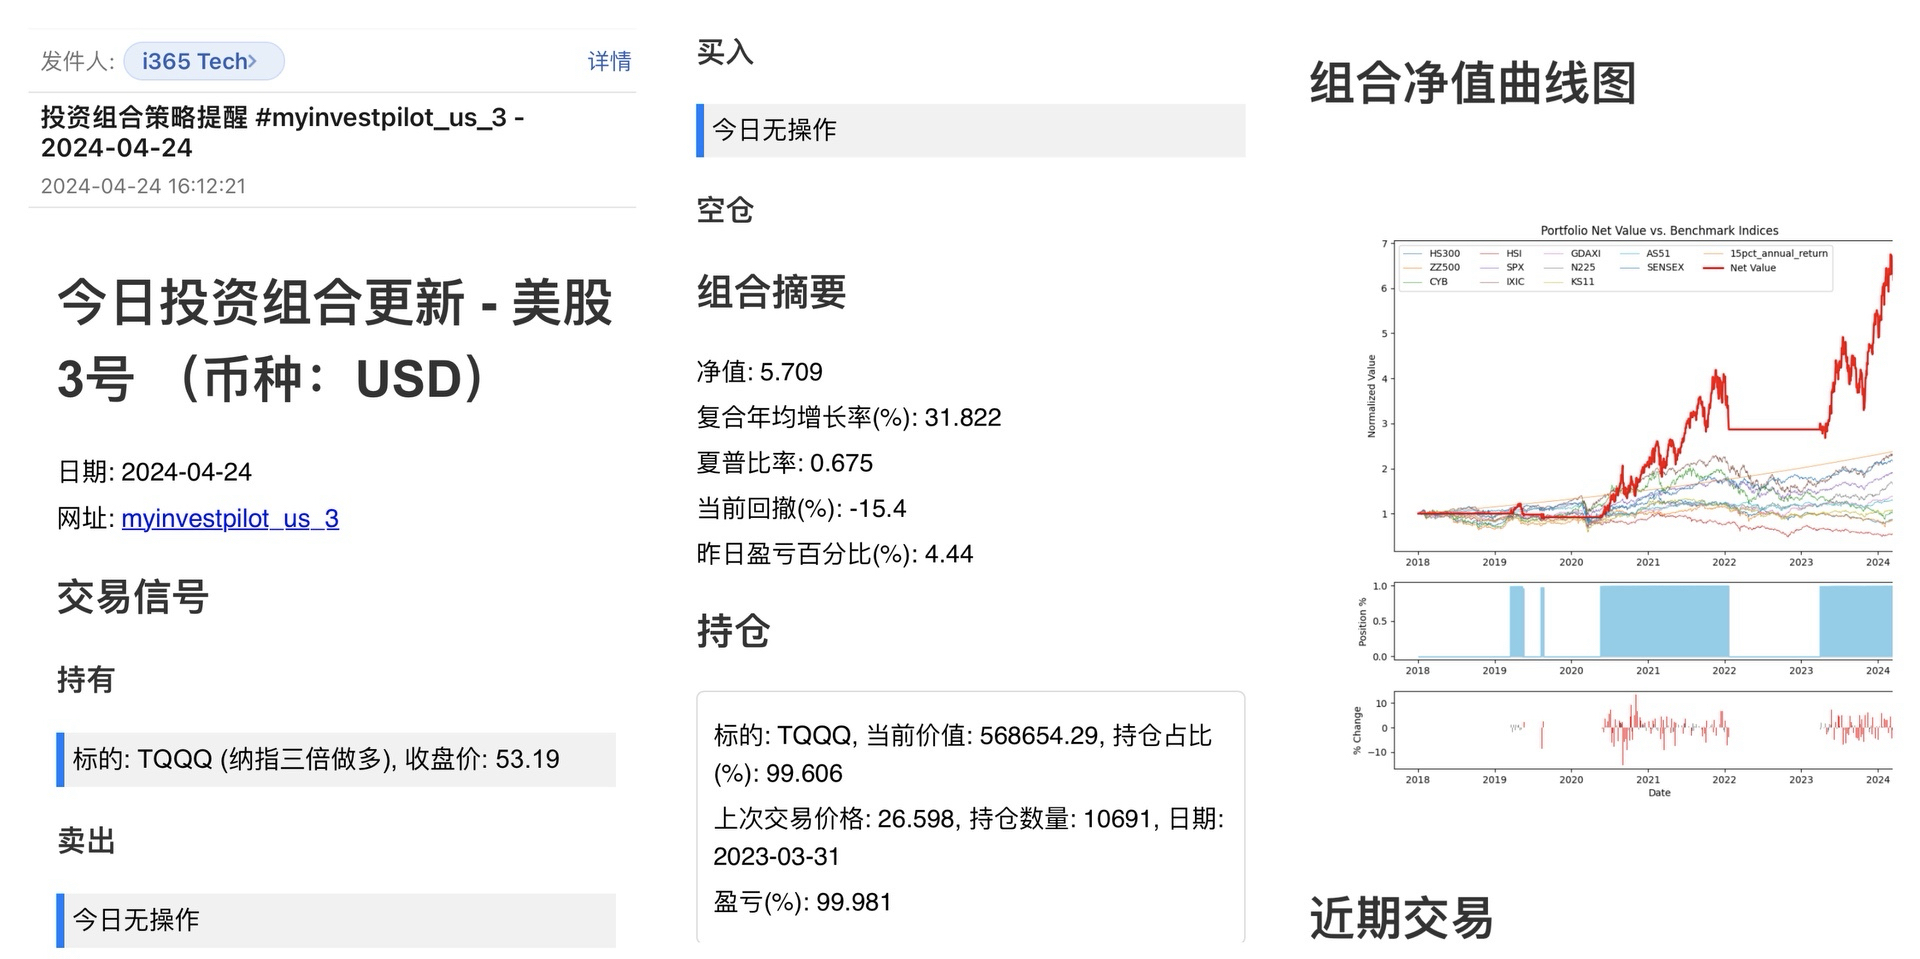This screenshot has width=1920, height=959.
Task: Click the TQQQ holding signal row
Action: 336,759
